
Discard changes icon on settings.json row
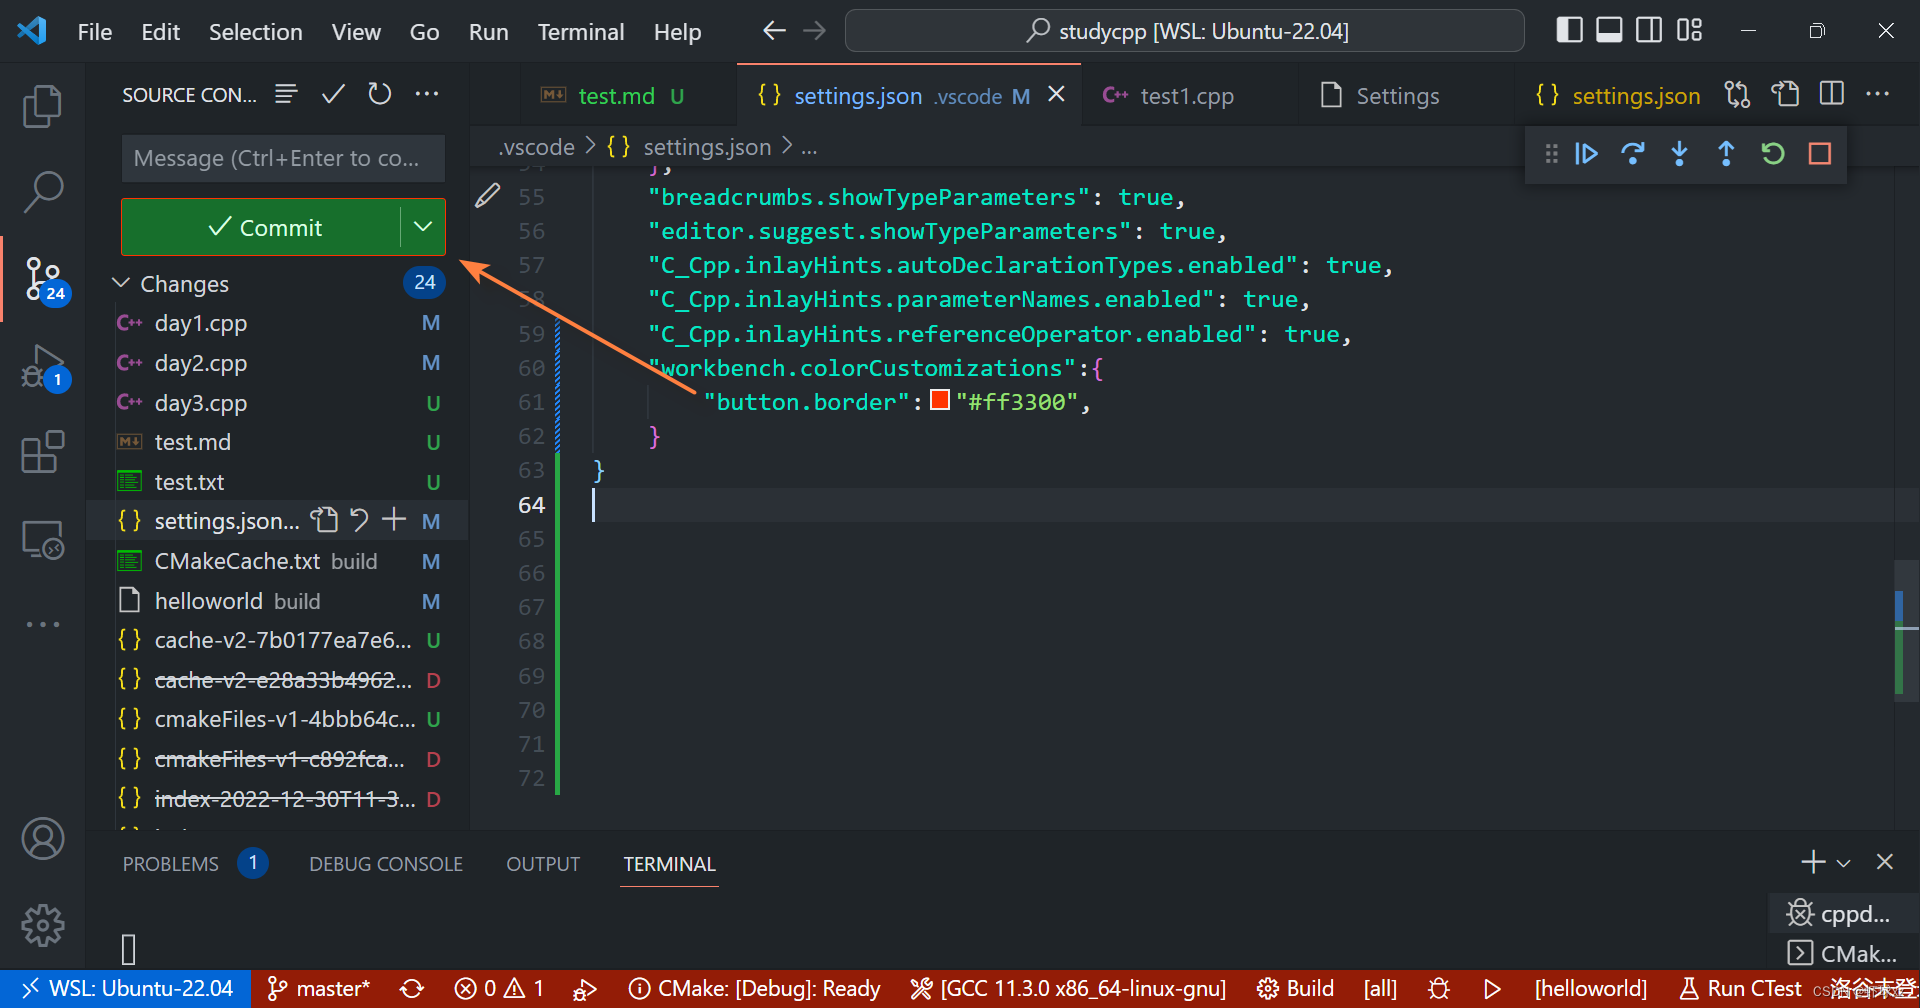359,520
